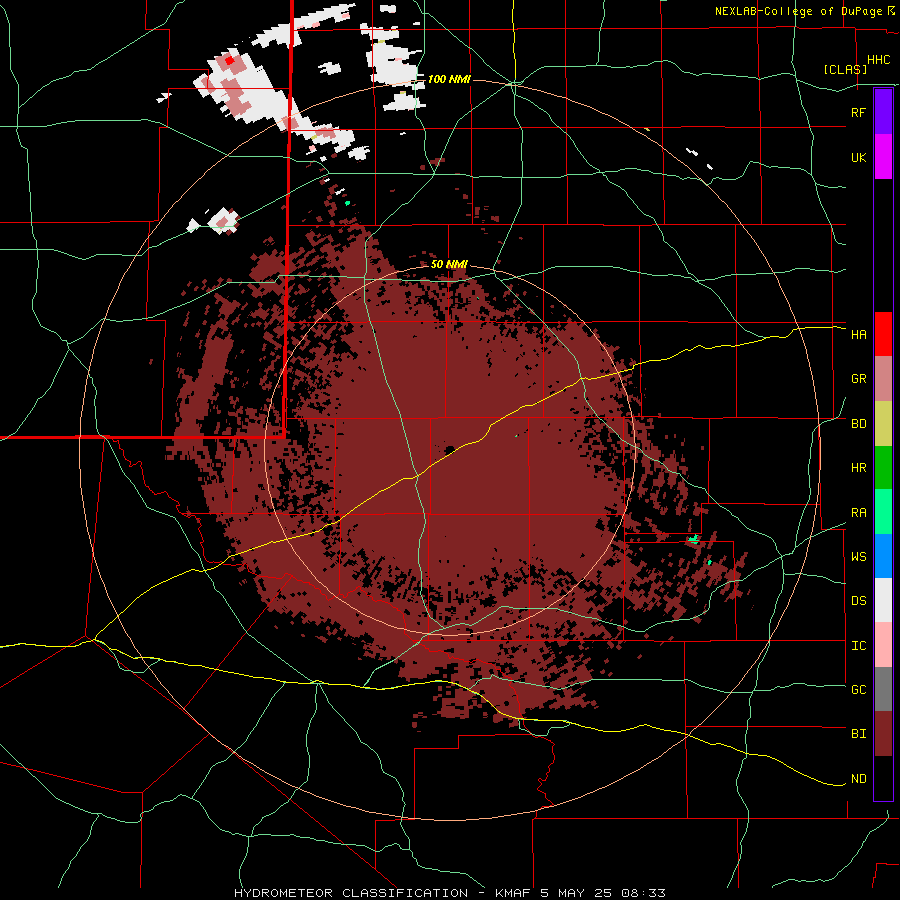Screen dimensions: 900x900
Task: Click the UK legend label
Action: coord(858,157)
